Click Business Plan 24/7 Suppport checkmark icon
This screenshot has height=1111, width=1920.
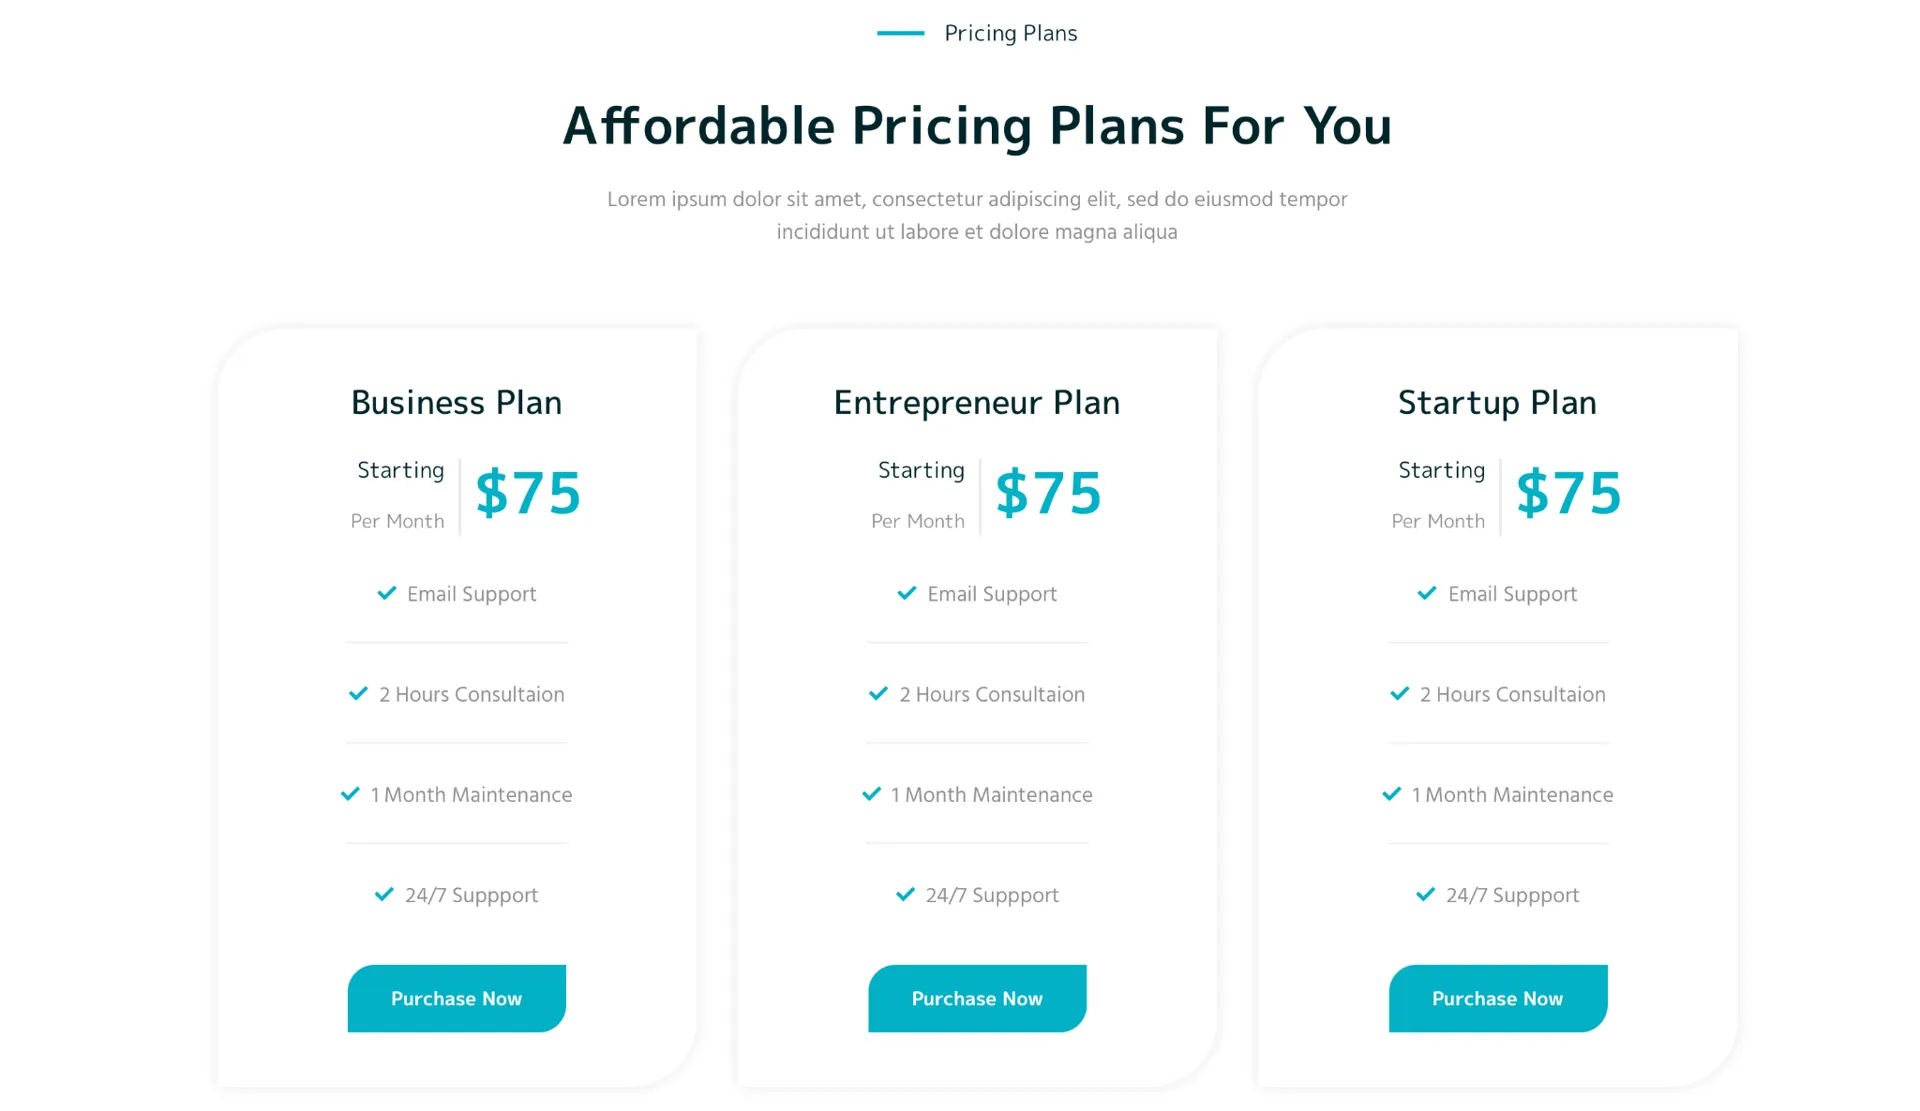tap(384, 894)
